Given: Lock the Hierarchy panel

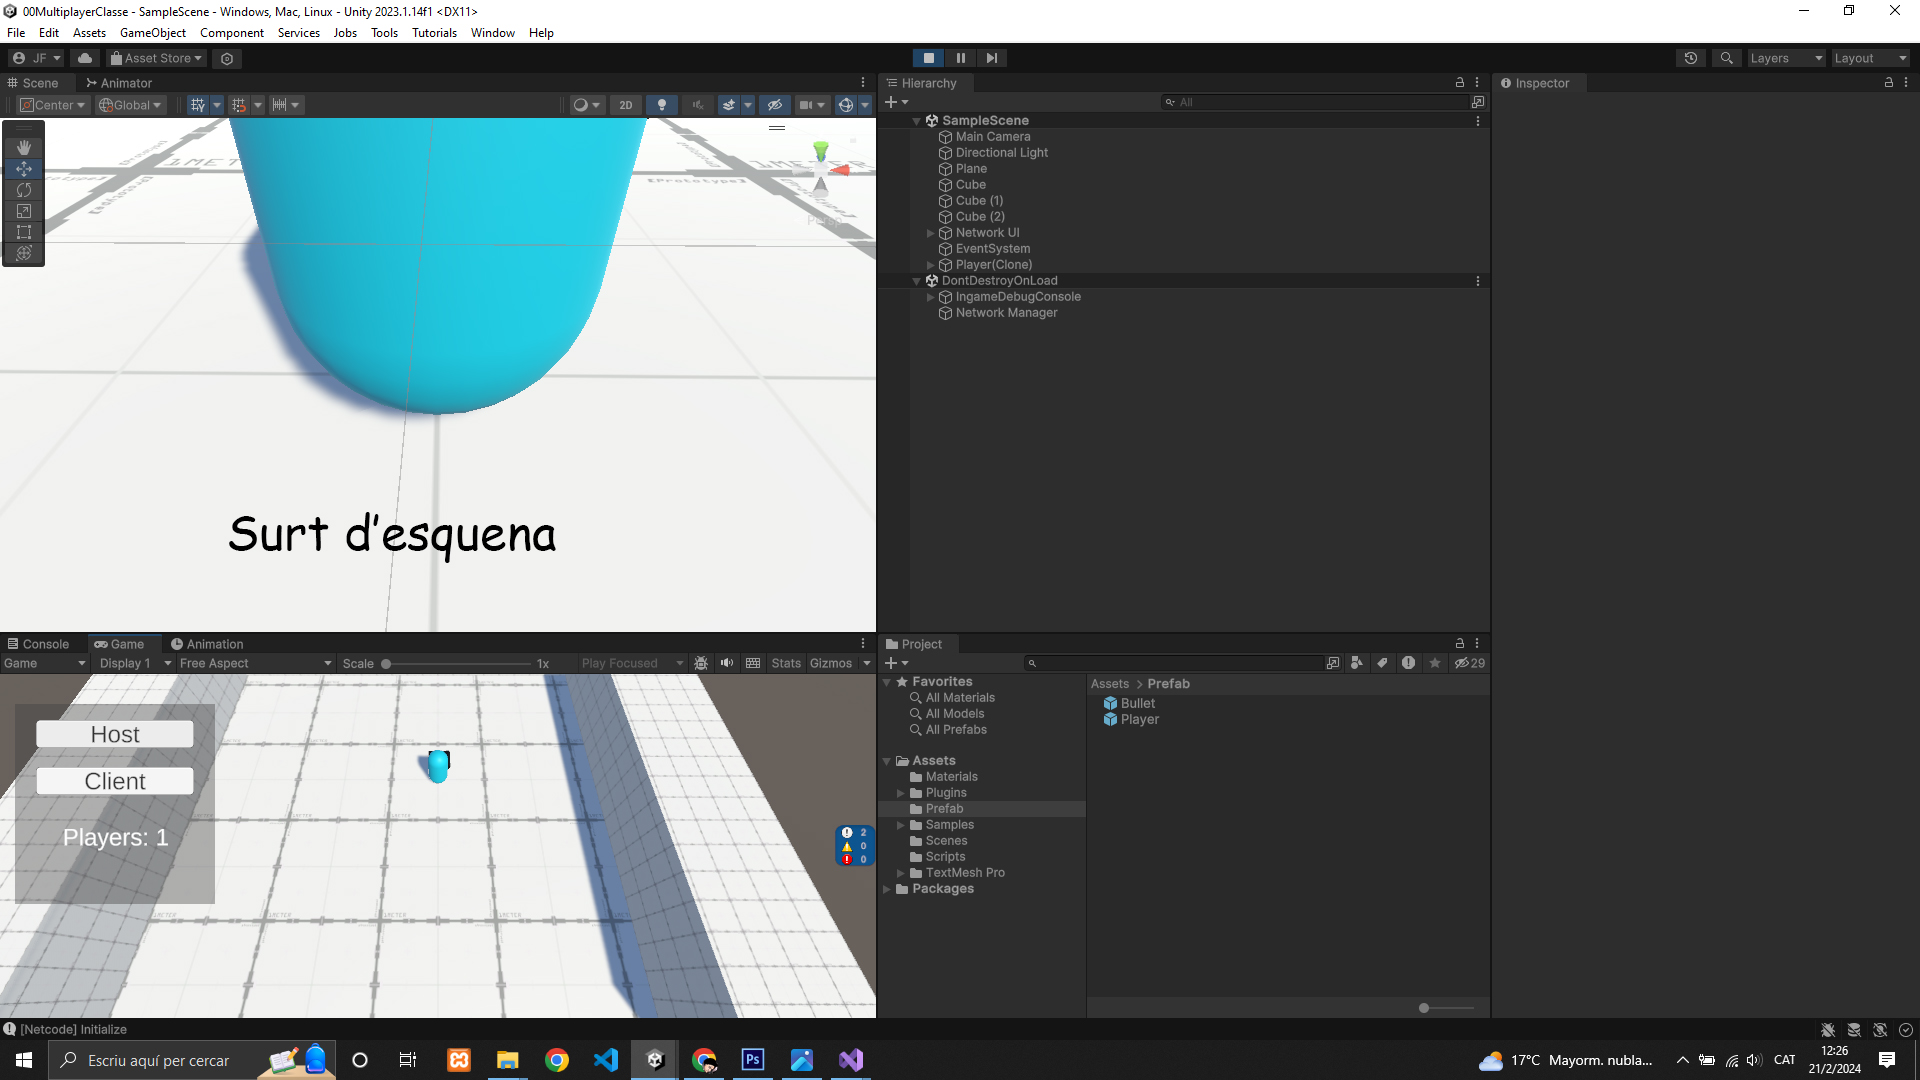Looking at the screenshot, I should pyautogui.click(x=1460, y=83).
